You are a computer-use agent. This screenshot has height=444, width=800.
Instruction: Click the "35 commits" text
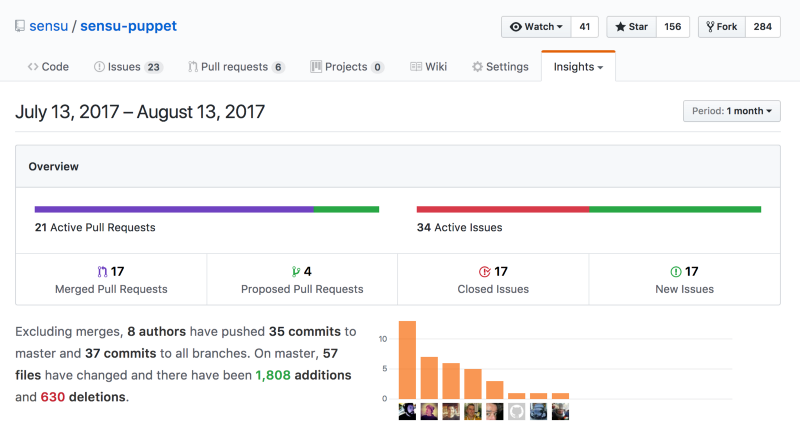pos(305,331)
